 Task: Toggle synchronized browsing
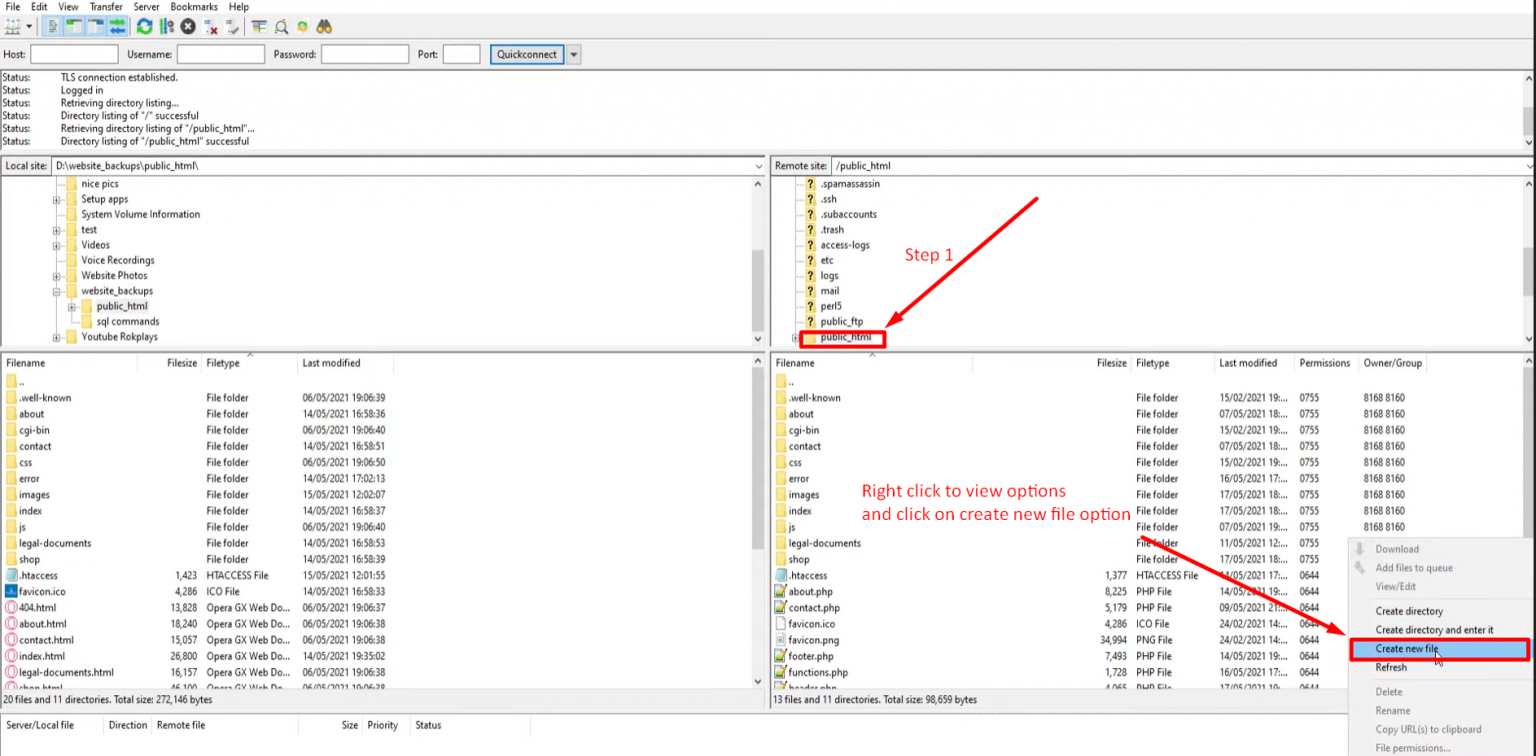coord(303,27)
